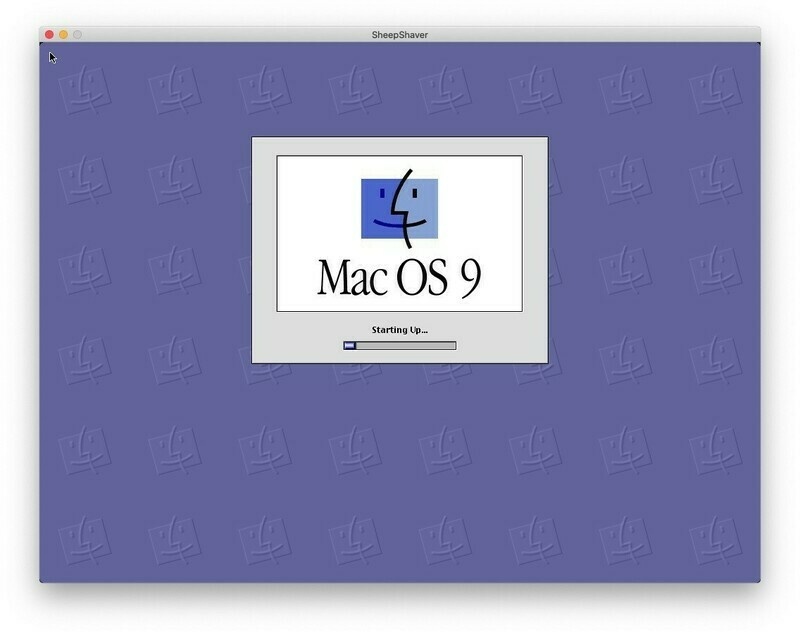
Task: Click the filled segment of startup progress bar
Action: click(x=349, y=346)
